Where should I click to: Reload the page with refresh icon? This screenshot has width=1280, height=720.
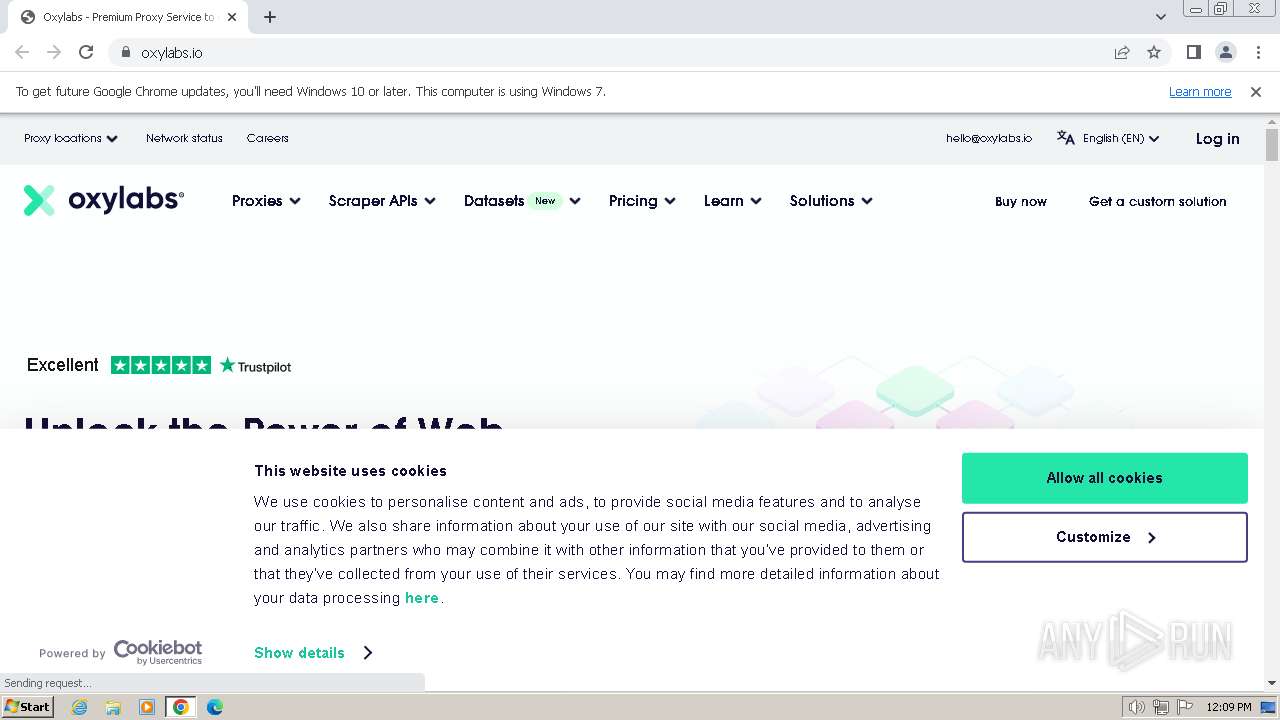tap(86, 52)
